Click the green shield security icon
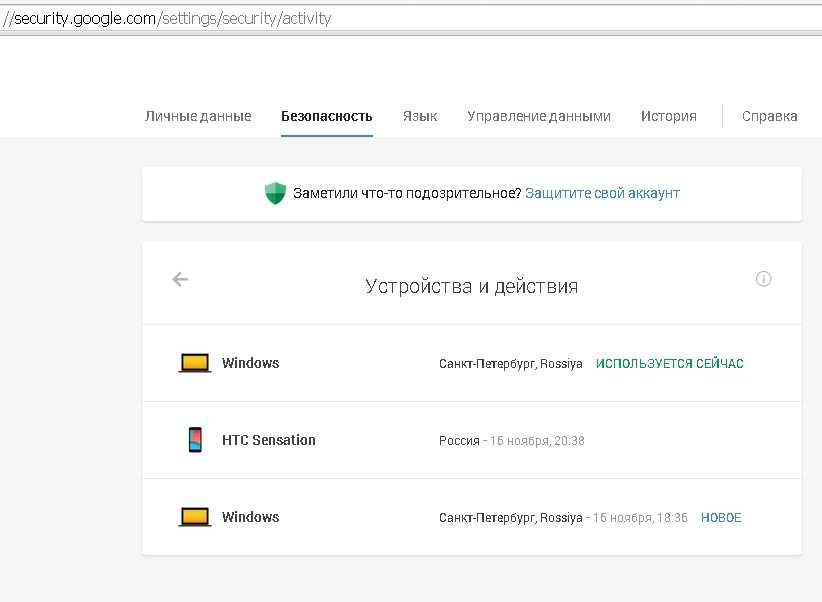The image size is (822, 602). click(275, 193)
